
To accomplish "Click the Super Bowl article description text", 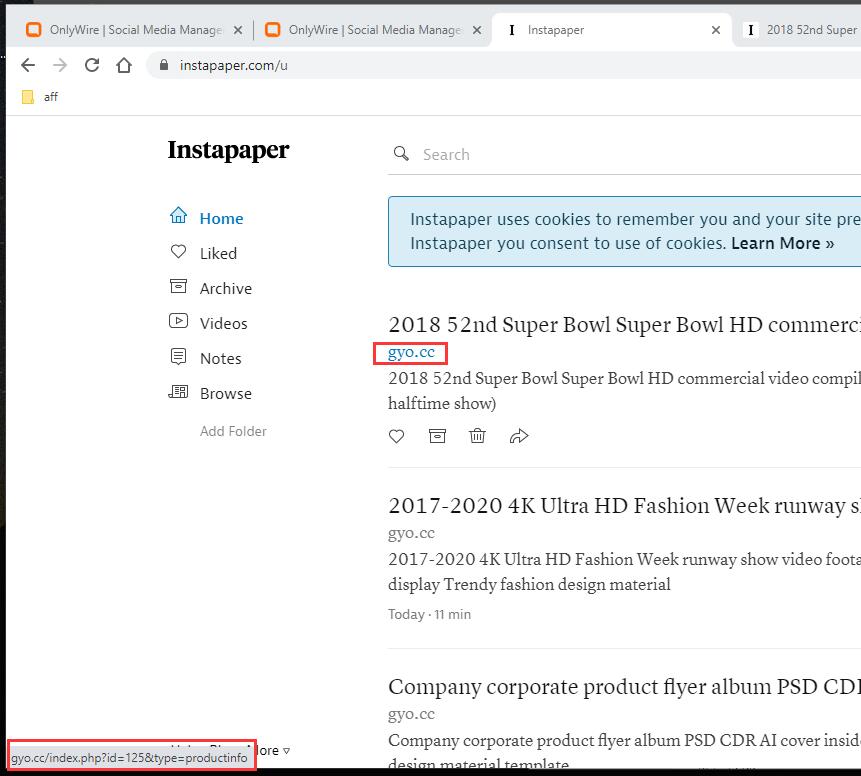I will click(x=624, y=391).
